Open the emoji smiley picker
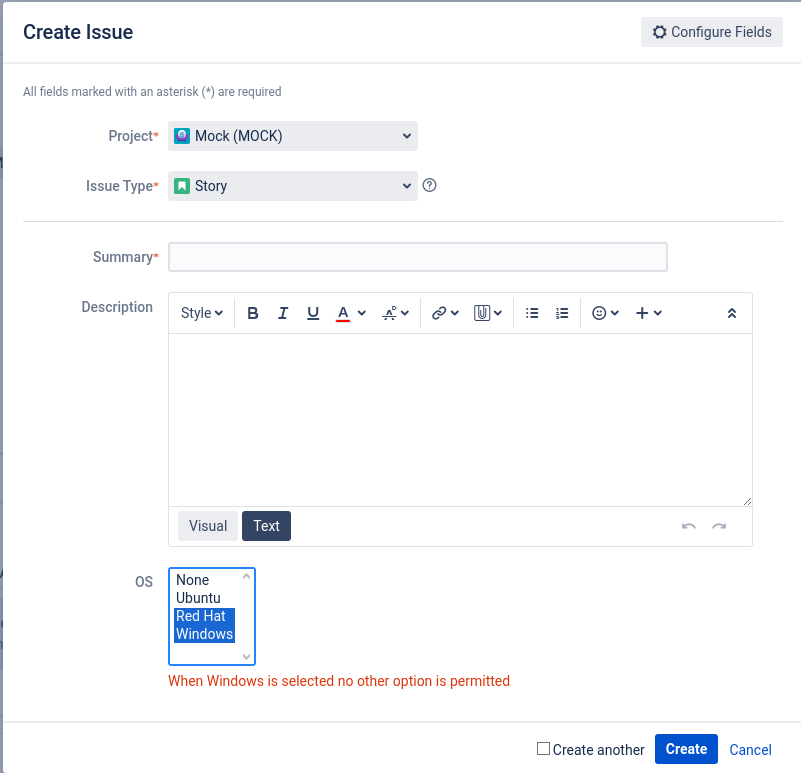 599,313
